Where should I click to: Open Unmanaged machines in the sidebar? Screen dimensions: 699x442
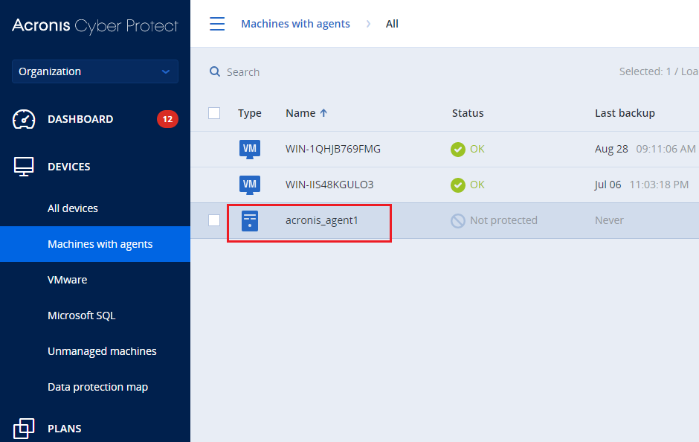click(x=102, y=351)
